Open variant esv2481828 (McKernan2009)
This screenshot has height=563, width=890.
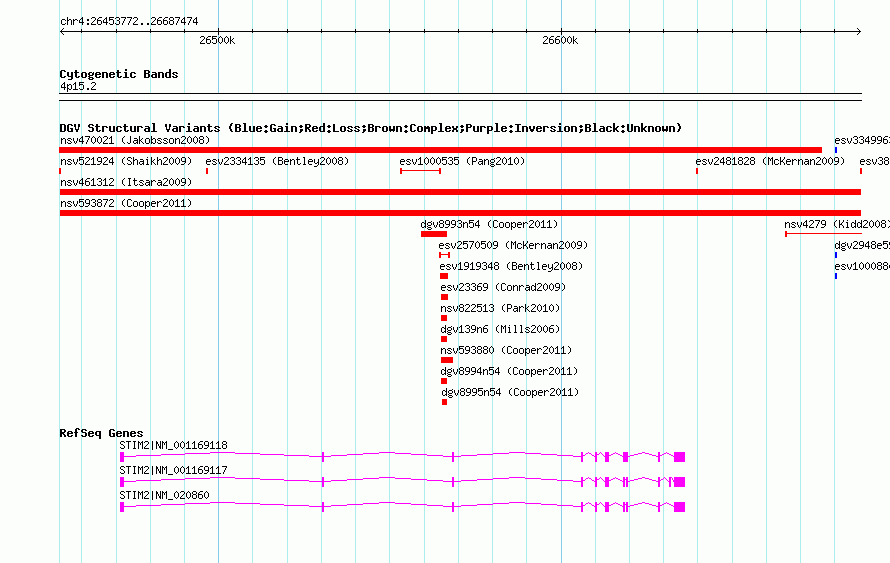point(770,161)
